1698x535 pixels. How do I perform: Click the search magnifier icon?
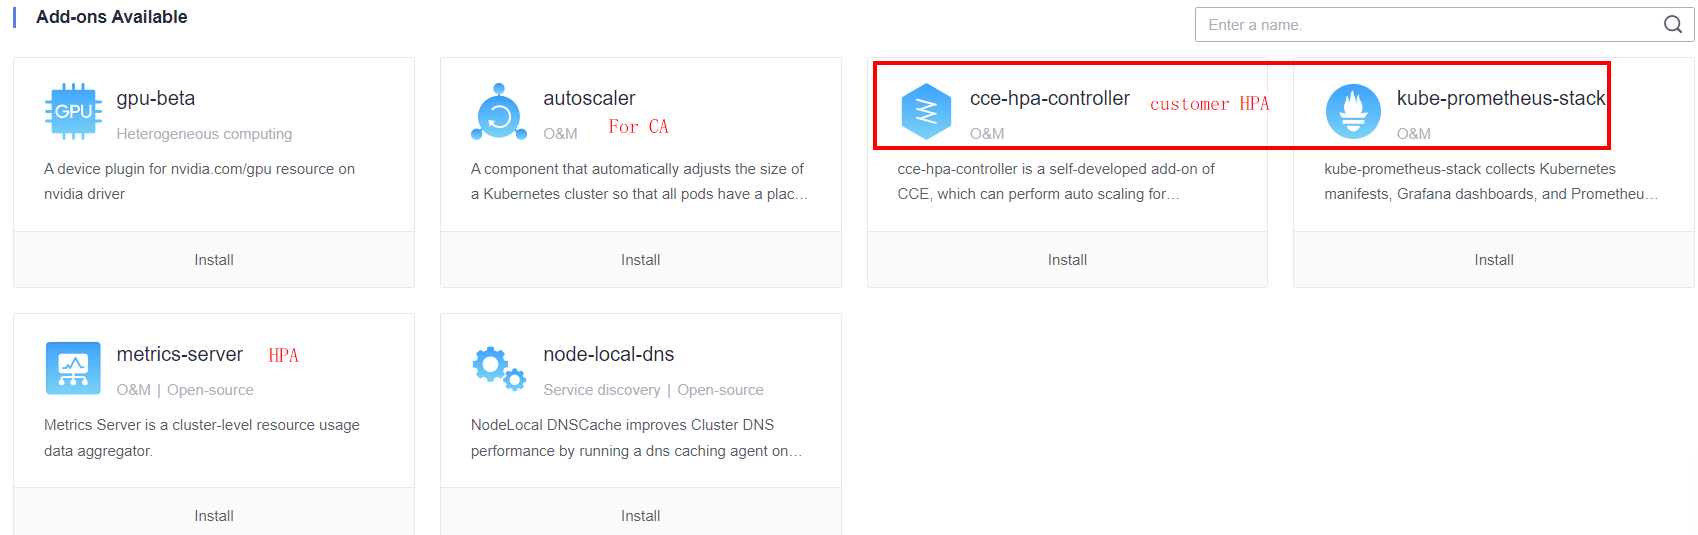point(1673,25)
